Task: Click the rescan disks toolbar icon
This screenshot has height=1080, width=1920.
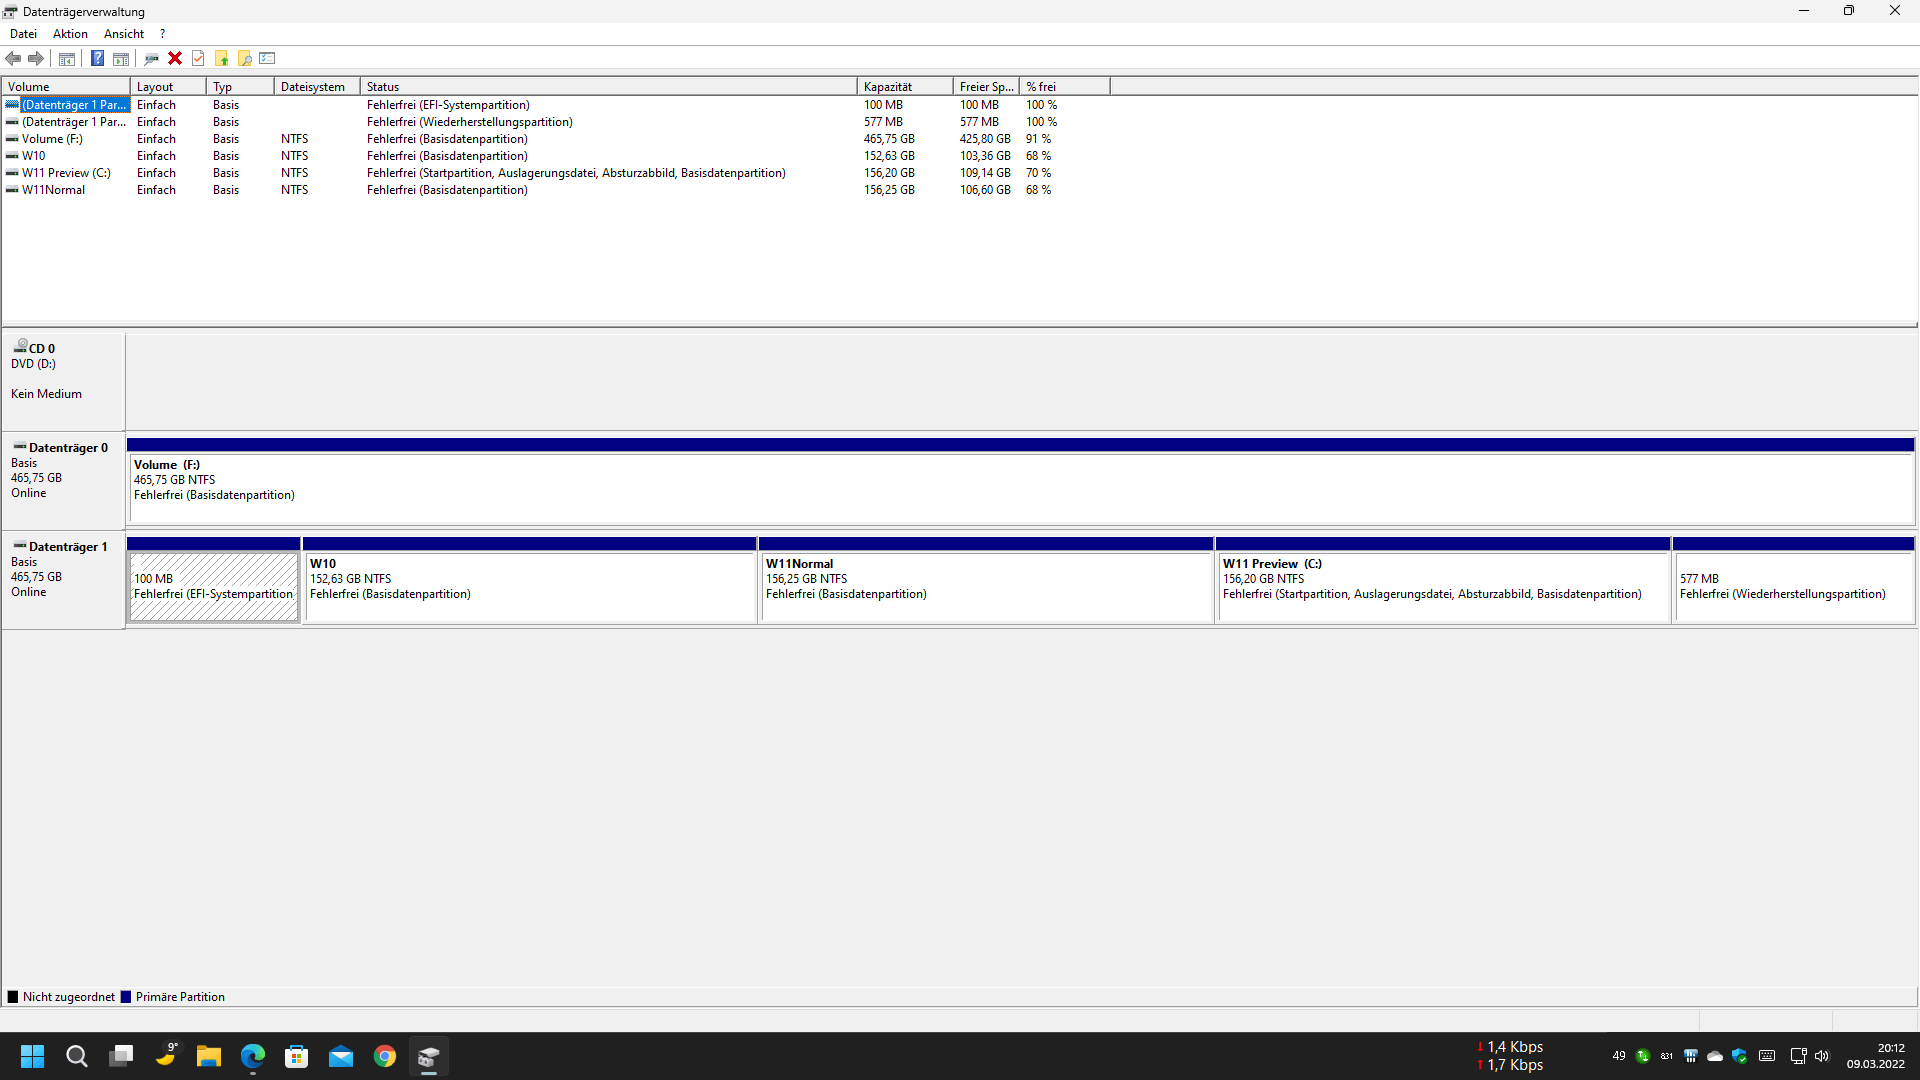Action: tap(151, 59)
